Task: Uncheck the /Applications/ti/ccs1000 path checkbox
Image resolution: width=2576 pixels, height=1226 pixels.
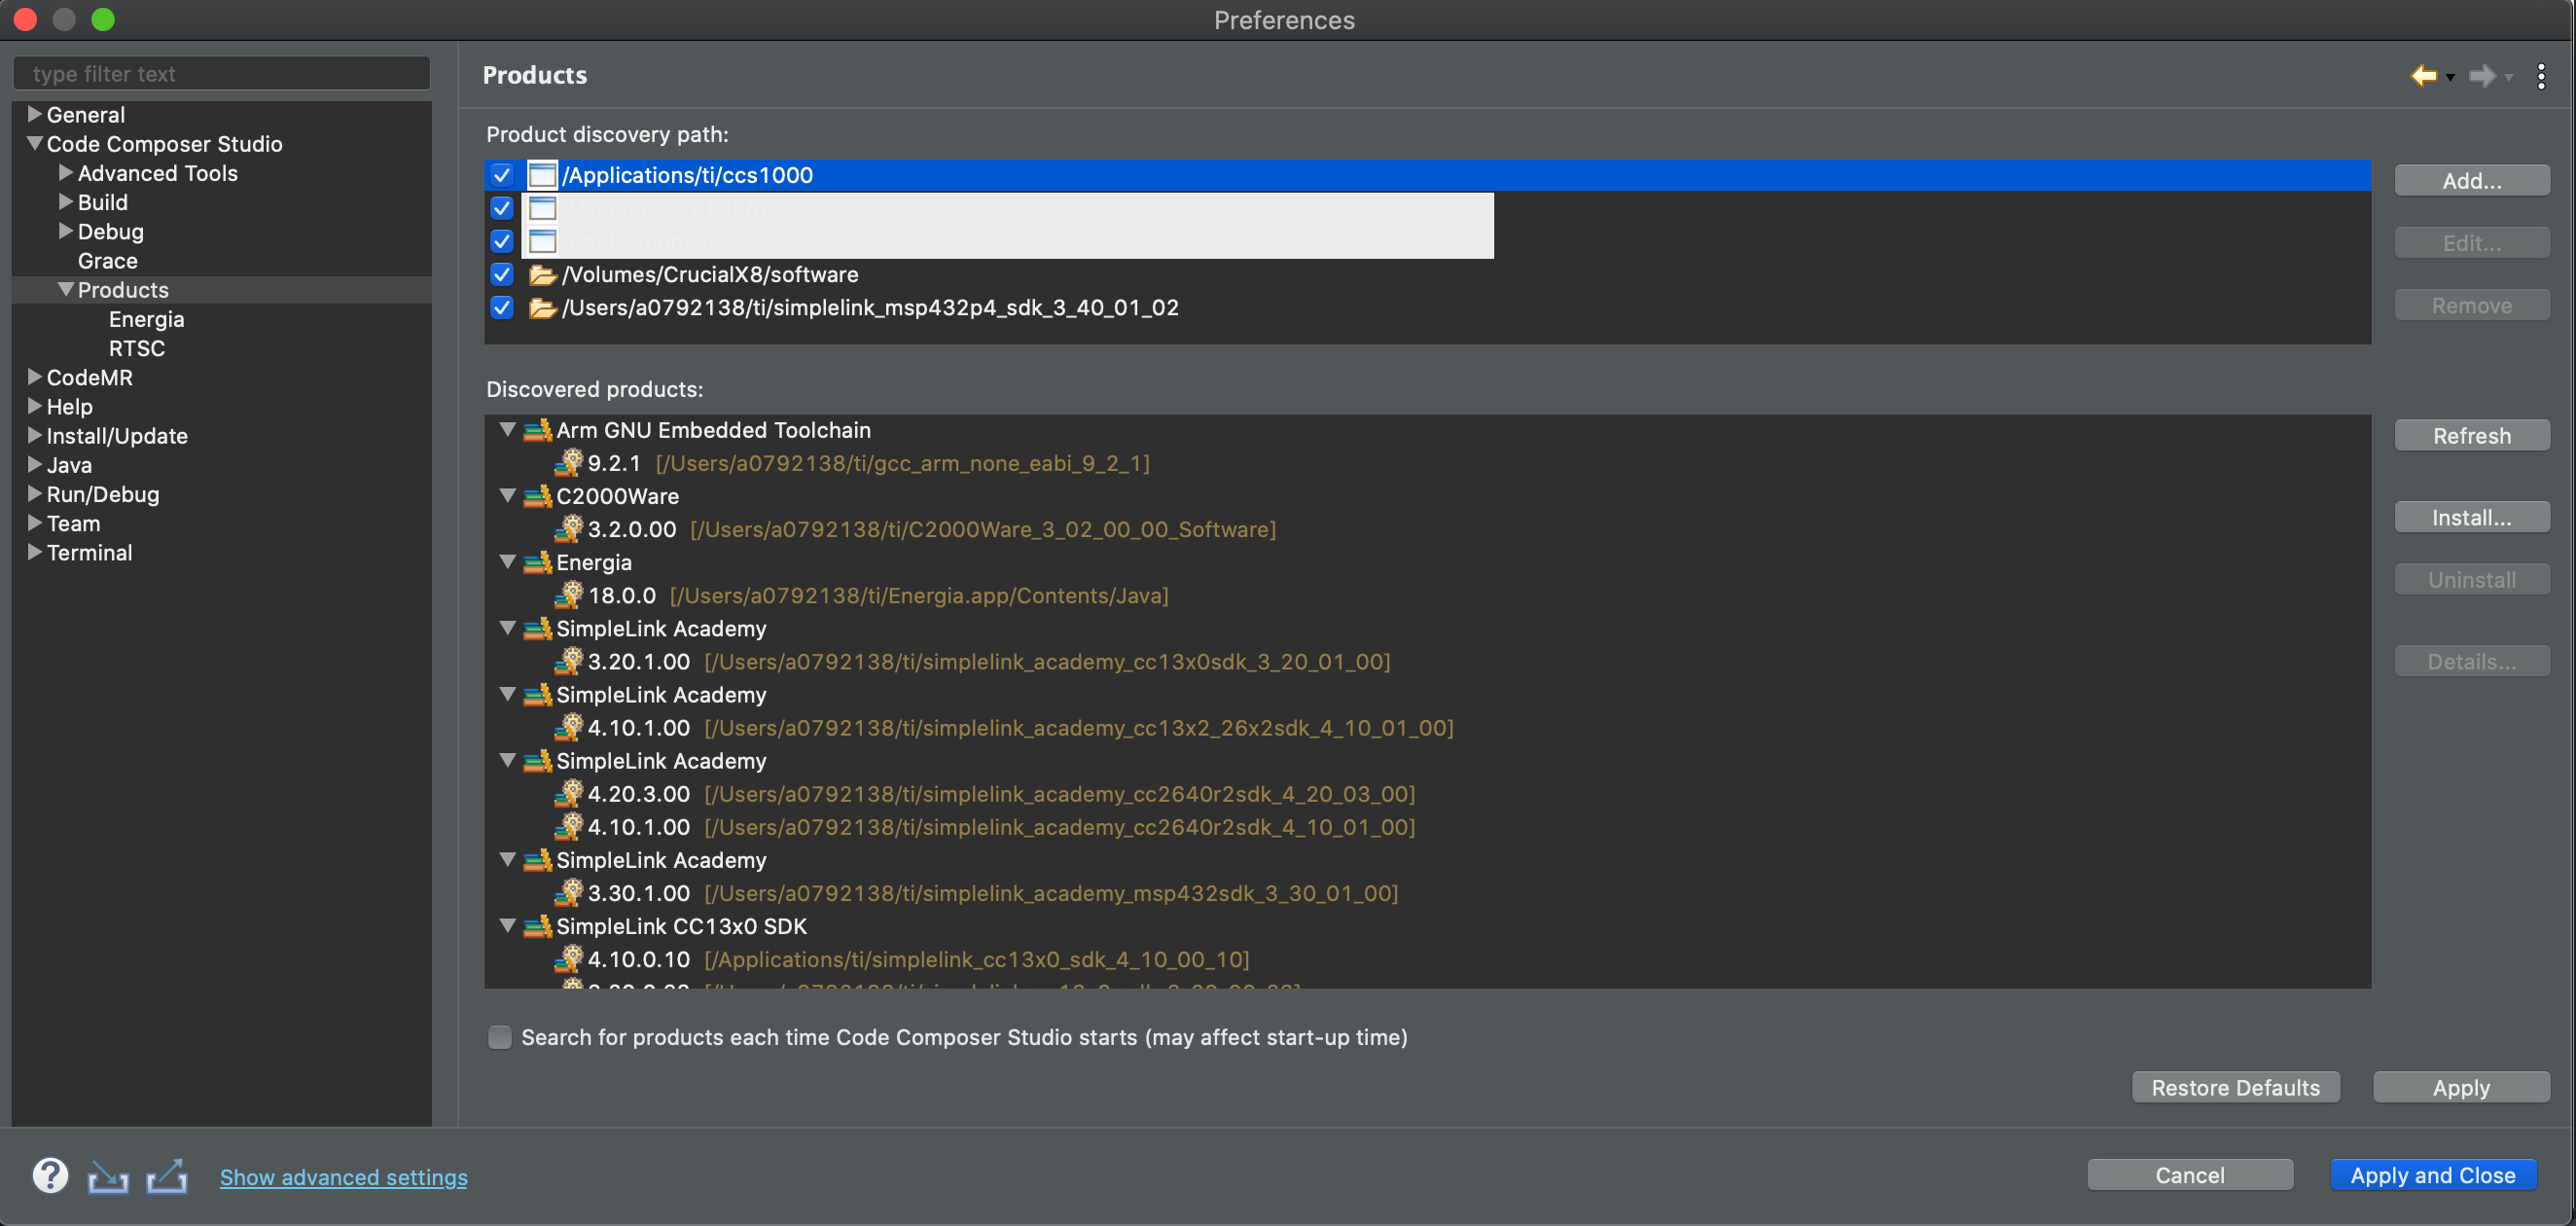Action: pos(502,176)
